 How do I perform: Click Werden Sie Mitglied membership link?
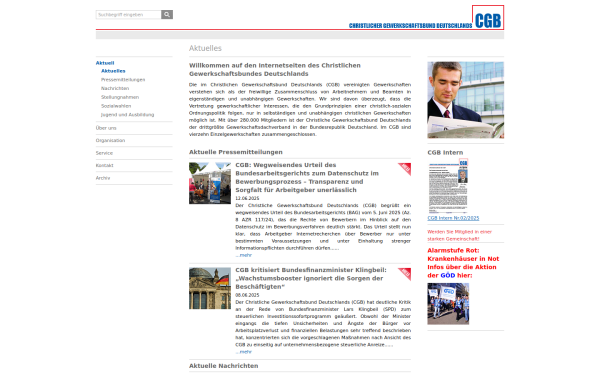pyautogui.click(x=459, y=235)
